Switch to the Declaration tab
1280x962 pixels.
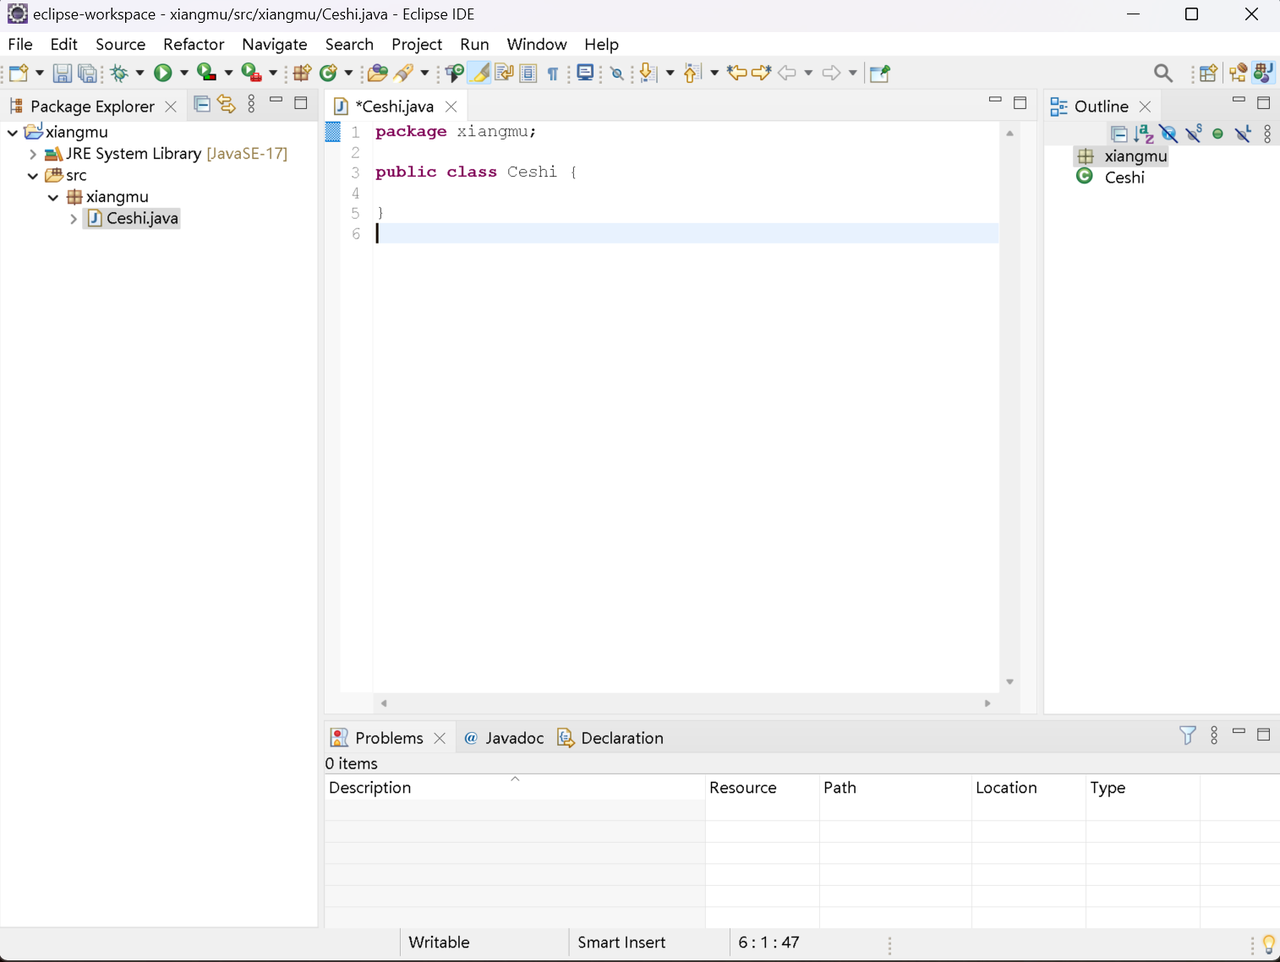(x=610, y=738)
